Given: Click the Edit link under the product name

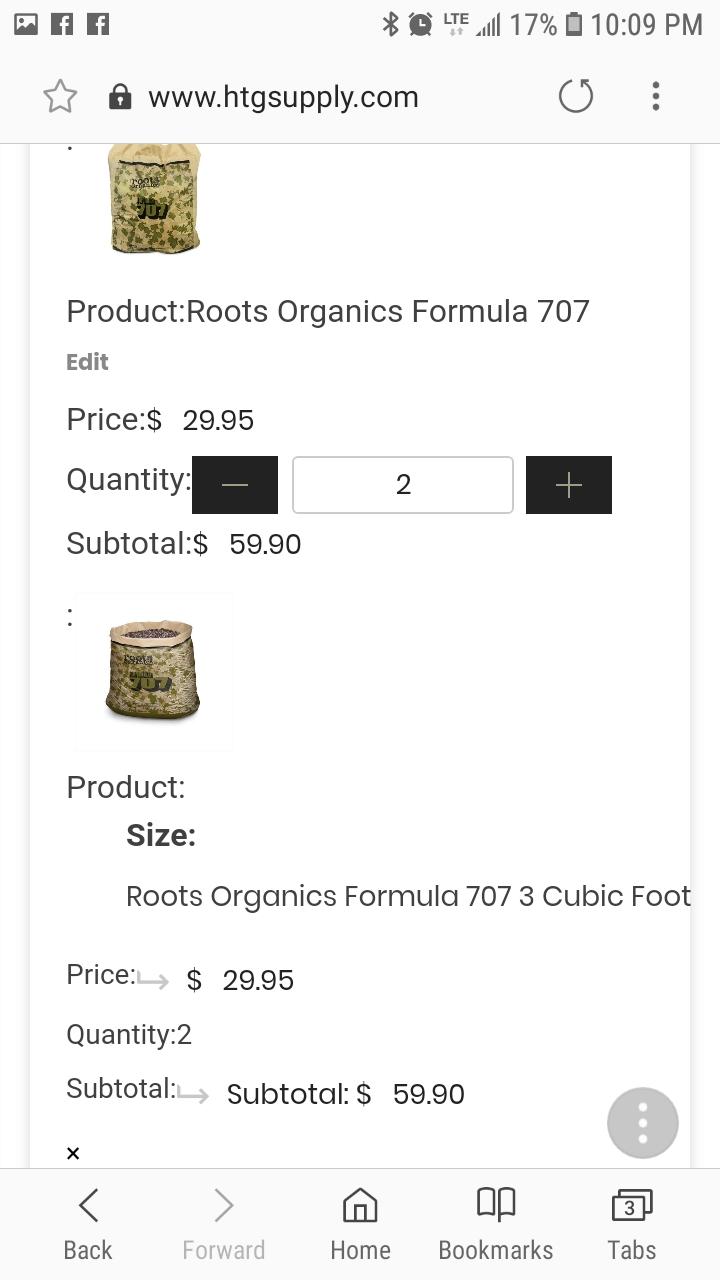Looking at the screenshot, I should [x=87, y=362].
